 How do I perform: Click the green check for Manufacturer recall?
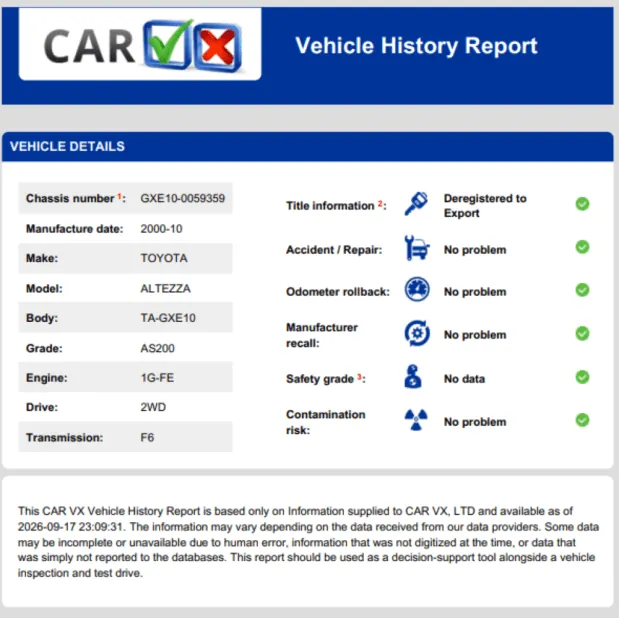click(x=582, y=334)
